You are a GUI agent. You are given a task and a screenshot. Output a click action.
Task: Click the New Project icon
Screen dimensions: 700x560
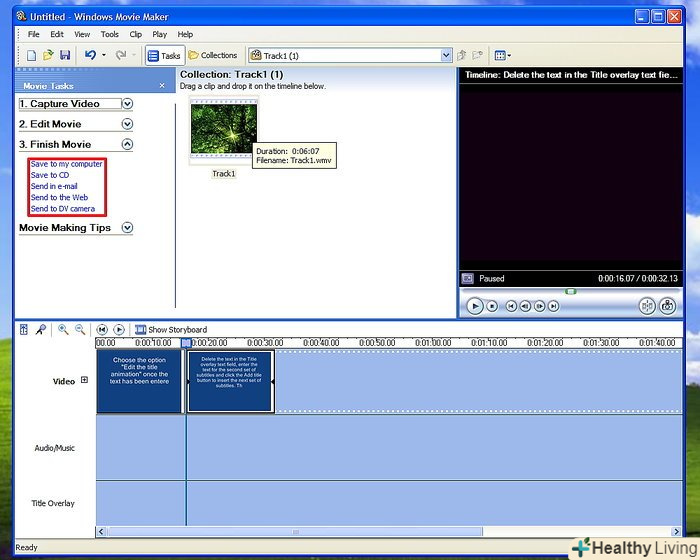pyautogui.click(x=31, y=55)
